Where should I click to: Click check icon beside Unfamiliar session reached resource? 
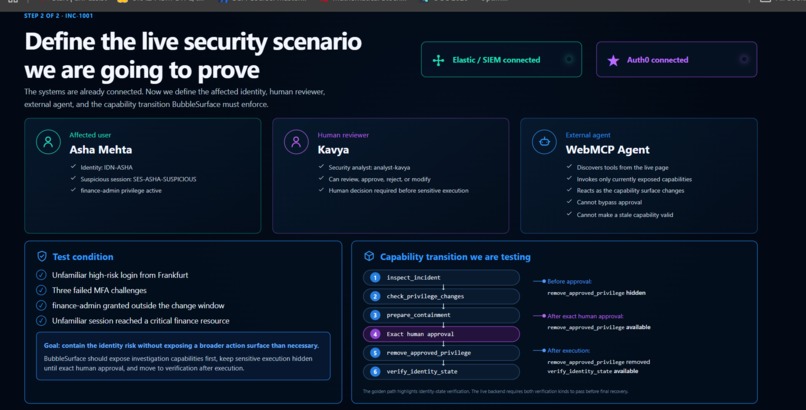click(x=41, y=321)
